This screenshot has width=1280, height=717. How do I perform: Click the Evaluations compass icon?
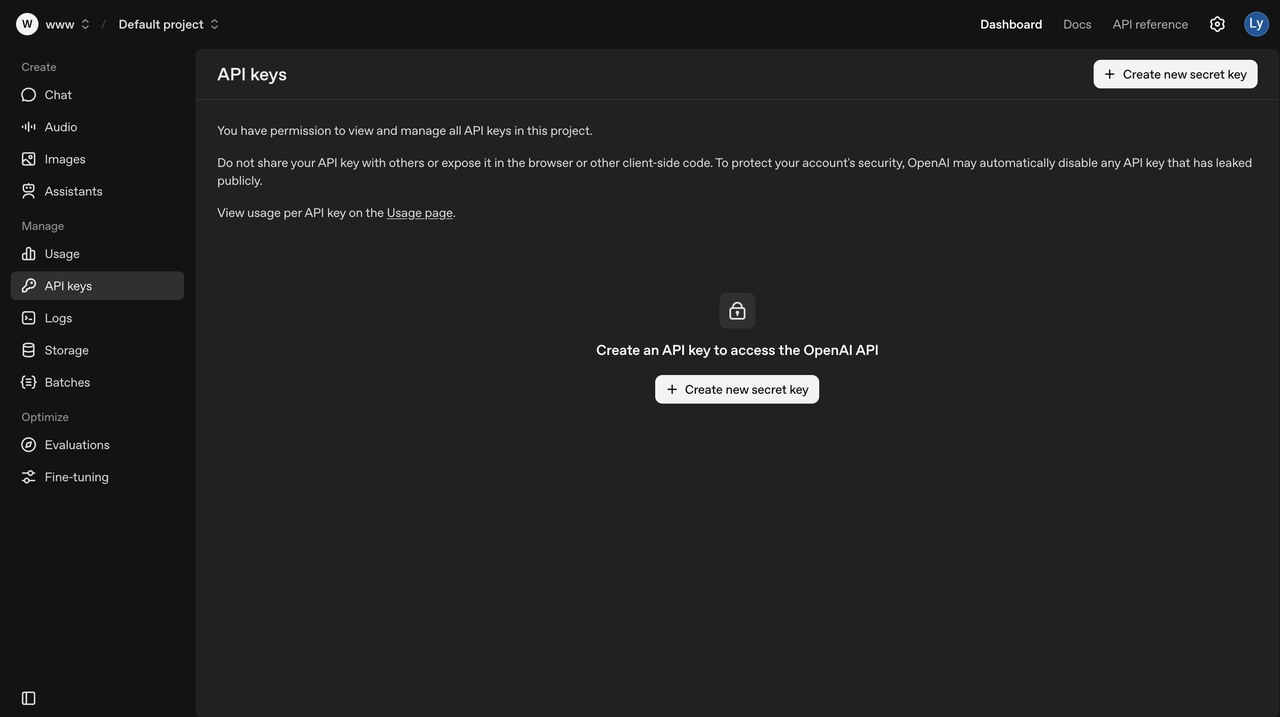click(29, 445)
